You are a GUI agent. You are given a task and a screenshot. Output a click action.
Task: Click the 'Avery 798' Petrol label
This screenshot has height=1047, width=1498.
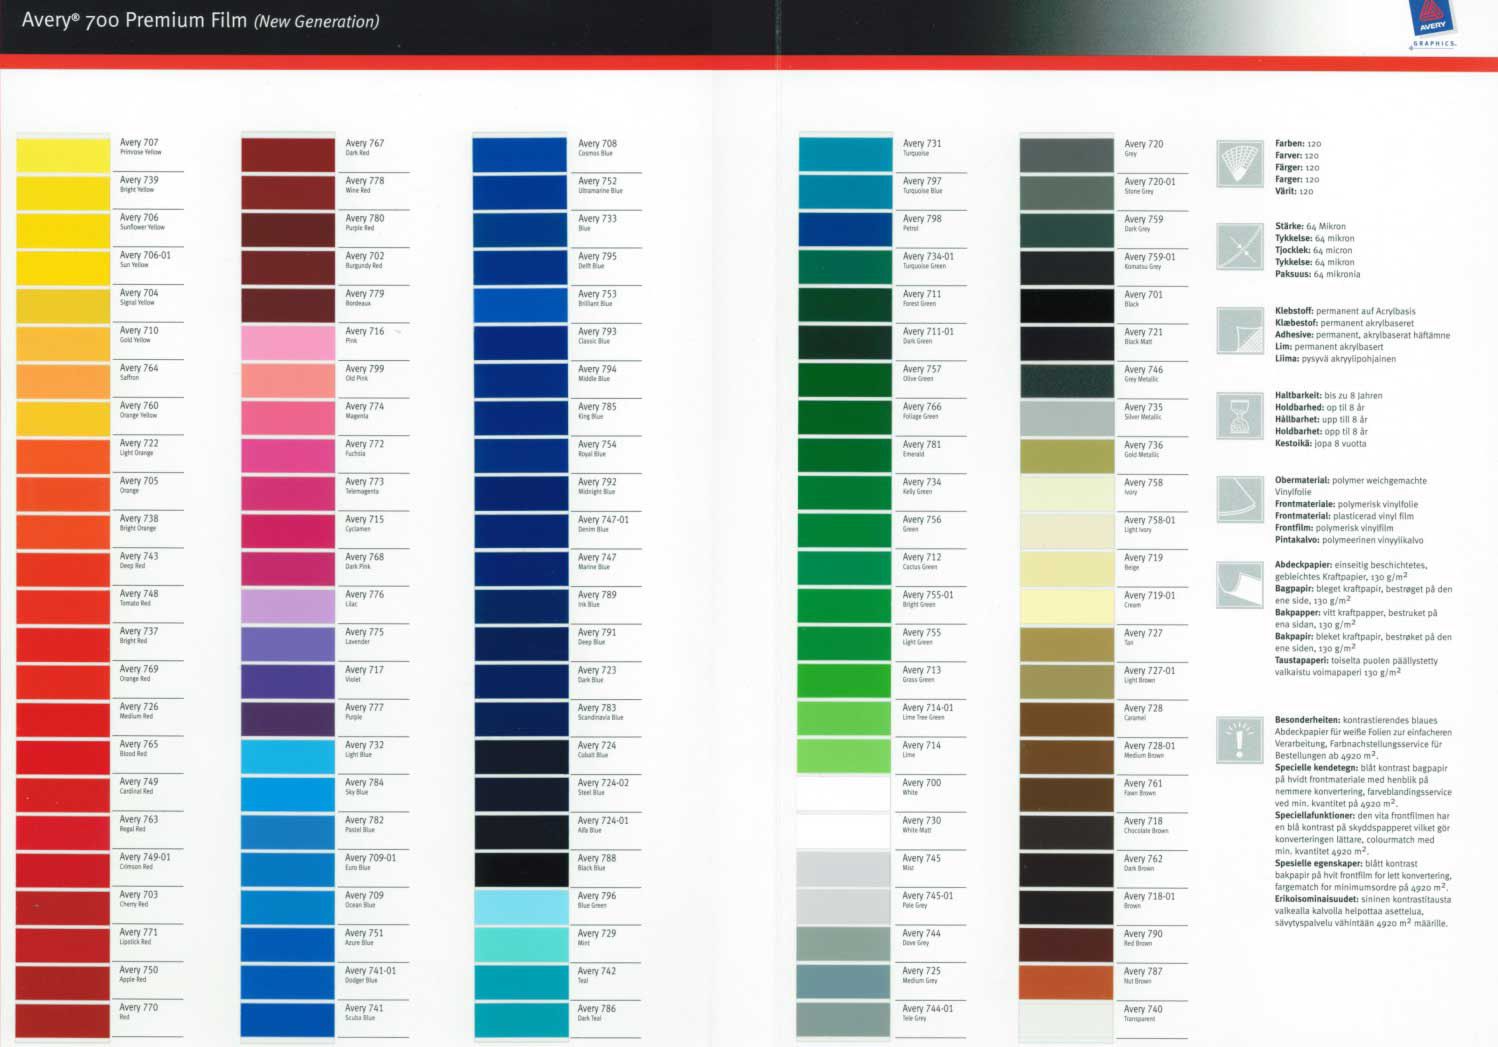(922, 222)
